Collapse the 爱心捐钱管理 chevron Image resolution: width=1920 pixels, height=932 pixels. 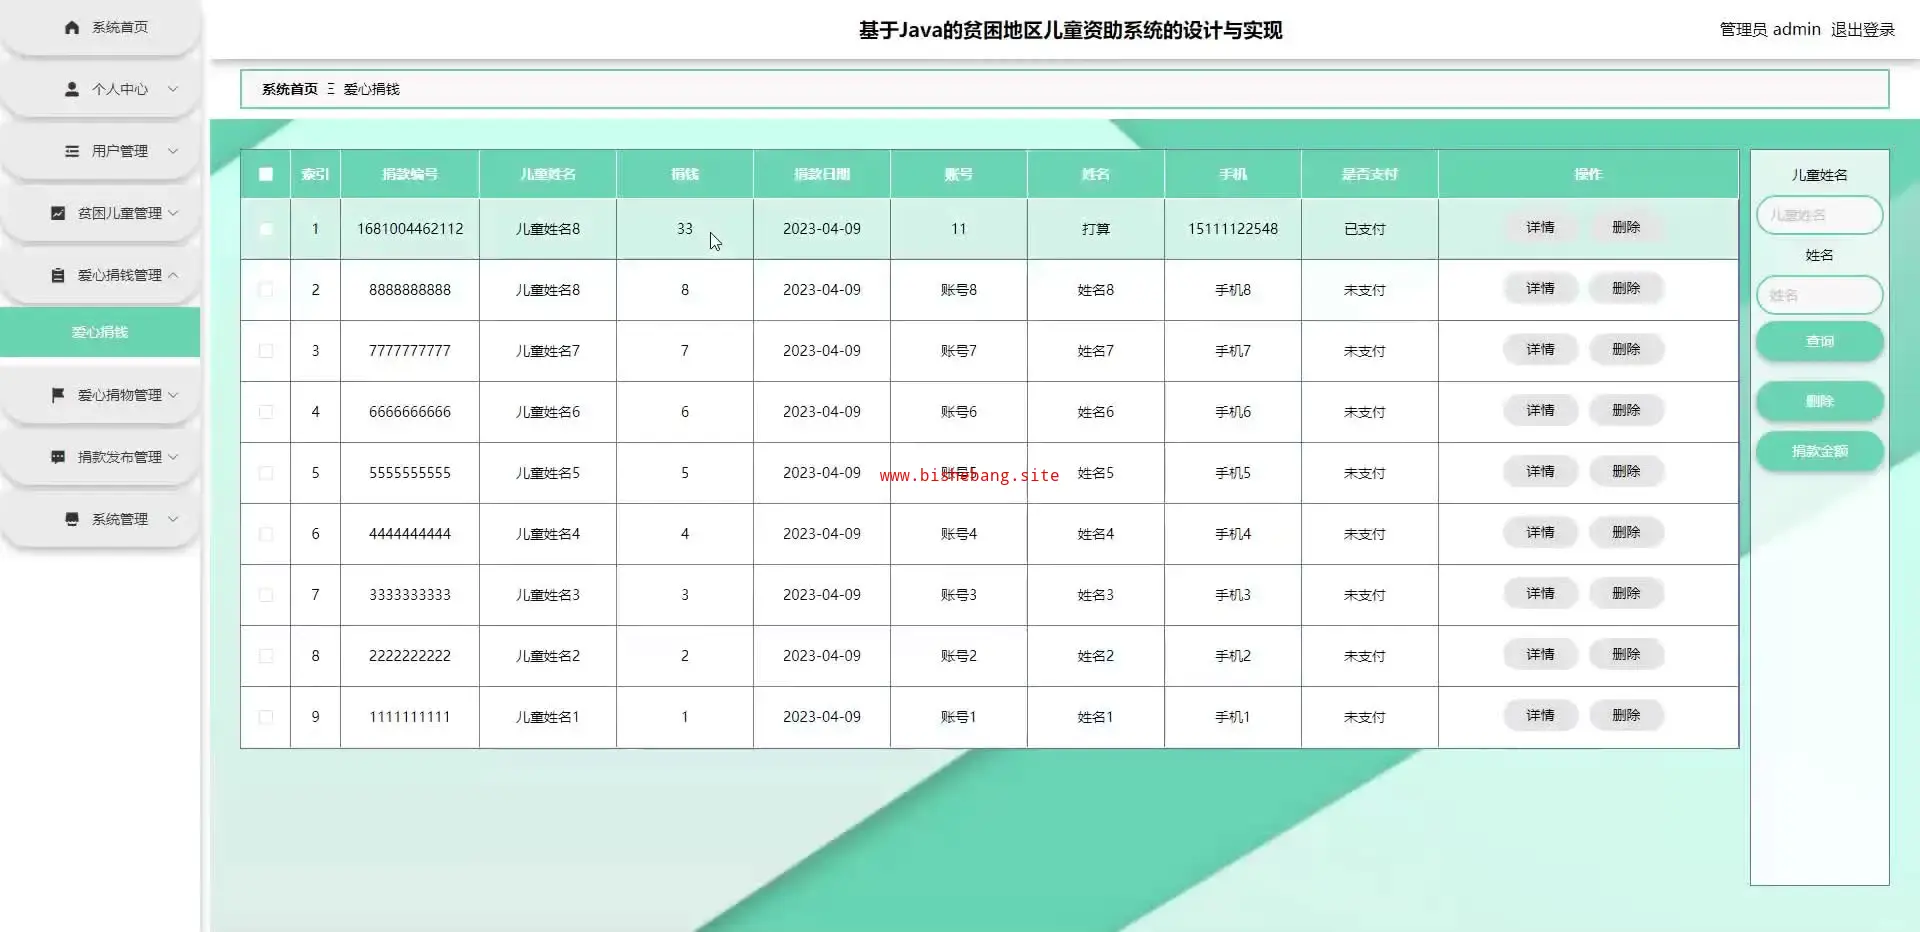click(173, 275)
